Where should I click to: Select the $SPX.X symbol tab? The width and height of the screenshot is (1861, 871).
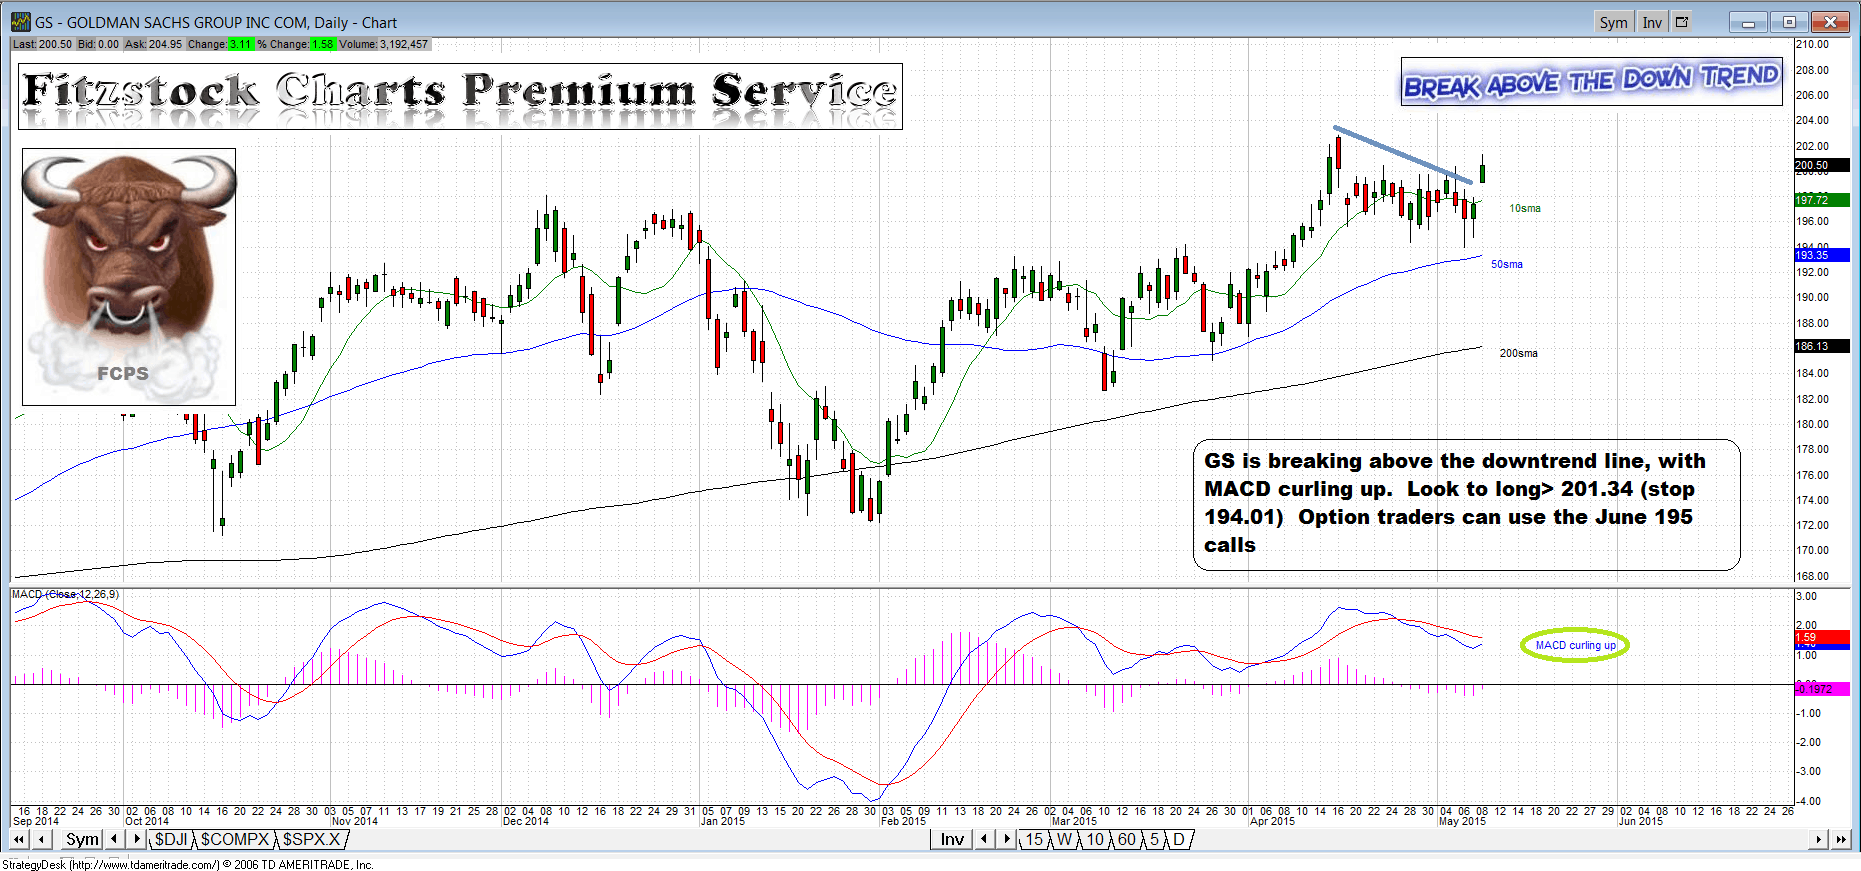point(311,840)
